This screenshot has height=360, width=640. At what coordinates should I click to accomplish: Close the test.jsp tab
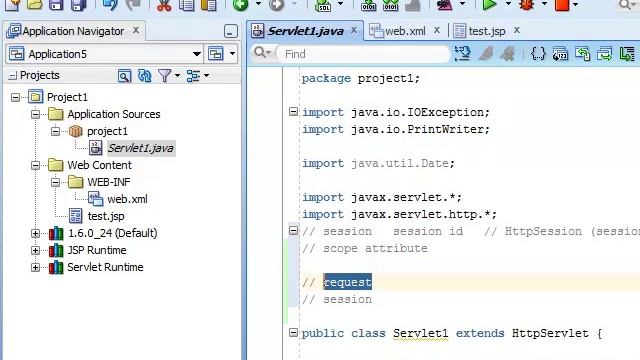pos(517,30)
